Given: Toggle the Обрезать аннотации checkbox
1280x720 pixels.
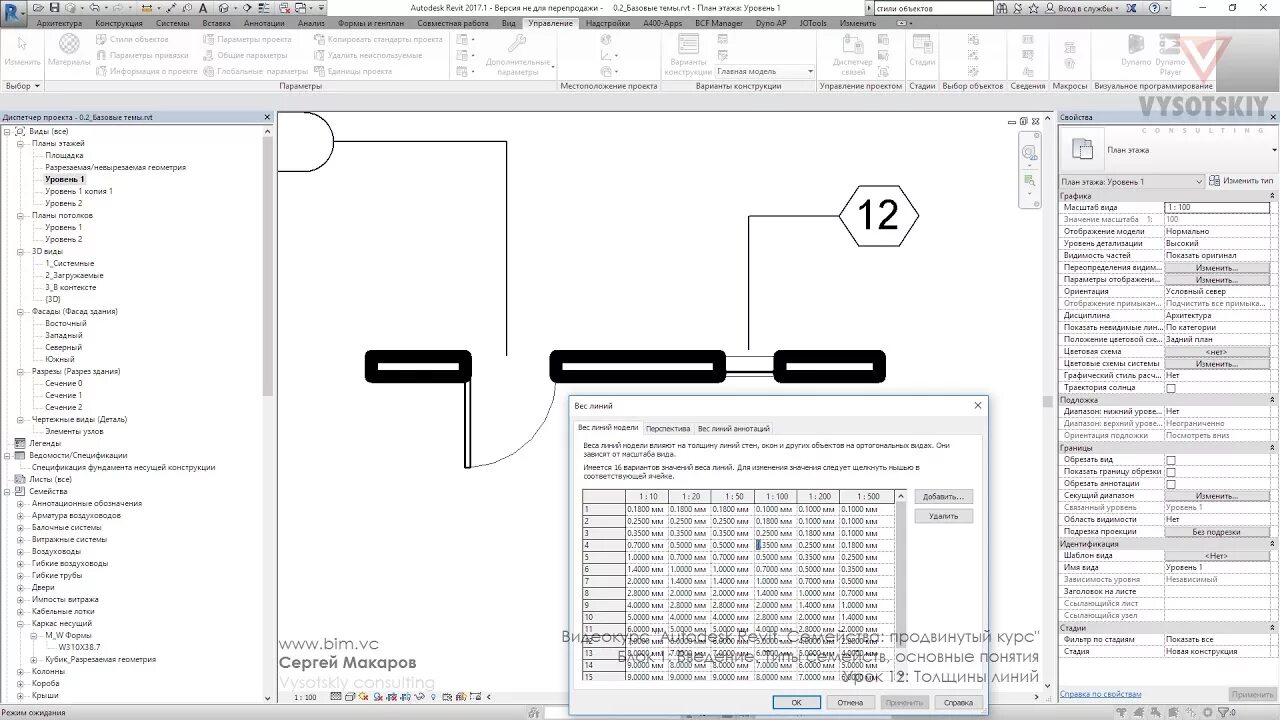Looking at the screenshot, I should pos(1171,483).
